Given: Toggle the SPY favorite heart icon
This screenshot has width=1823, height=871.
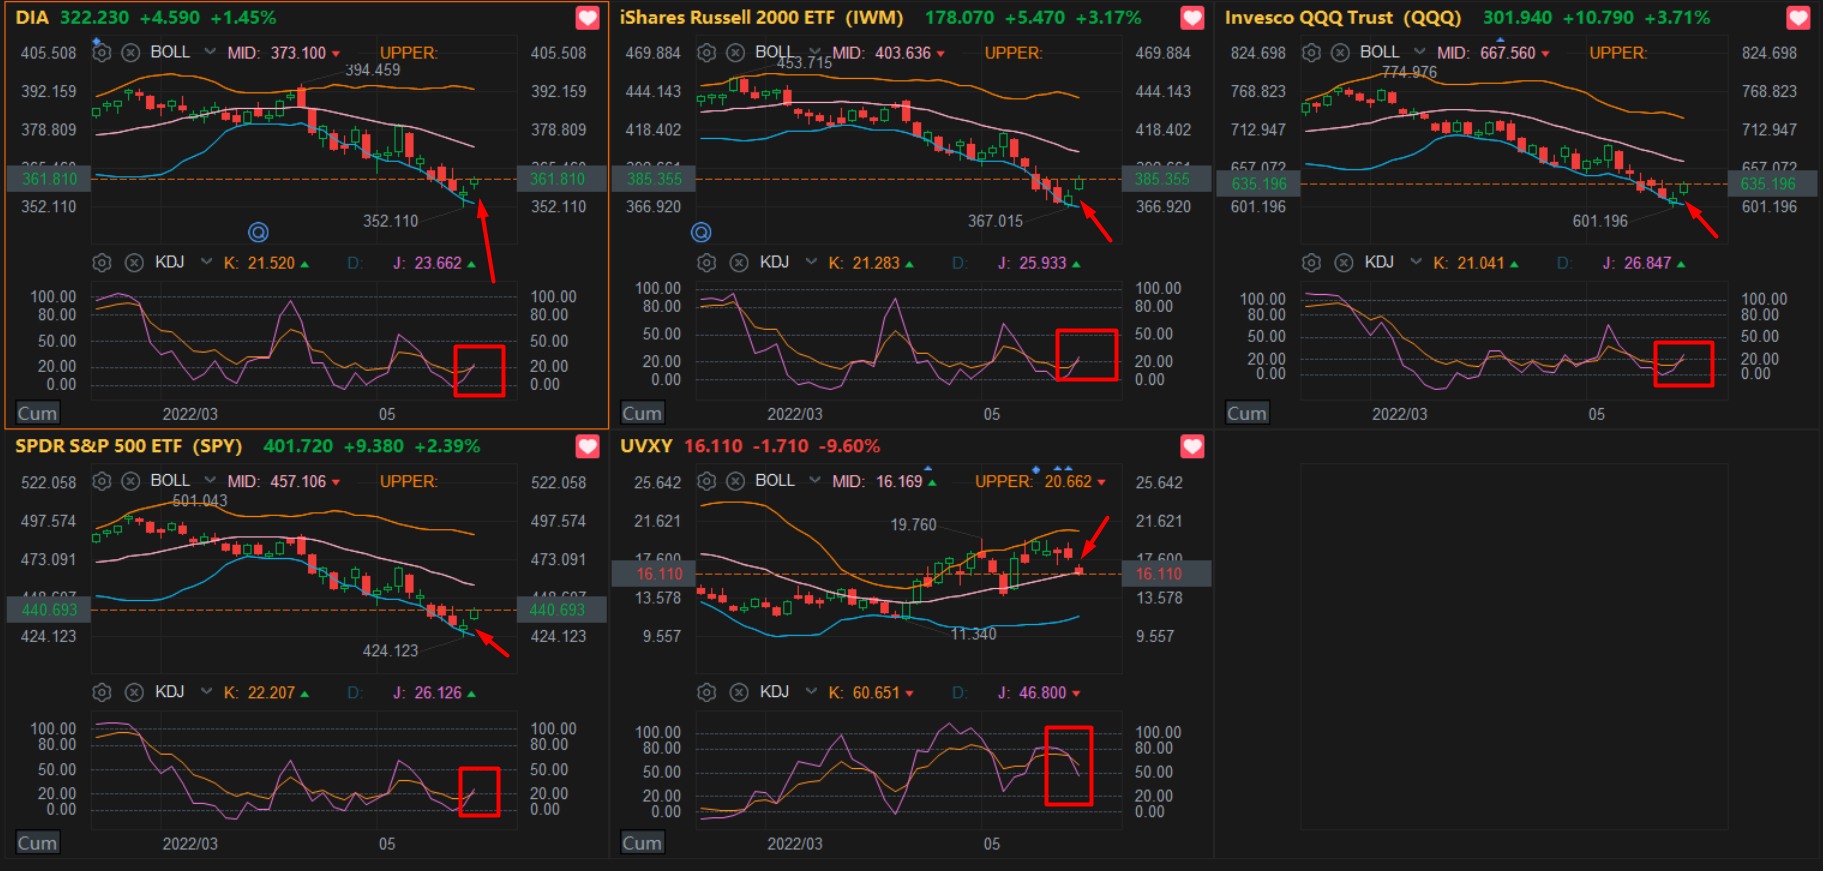Looking at the screenshot, I should point(587,447).
